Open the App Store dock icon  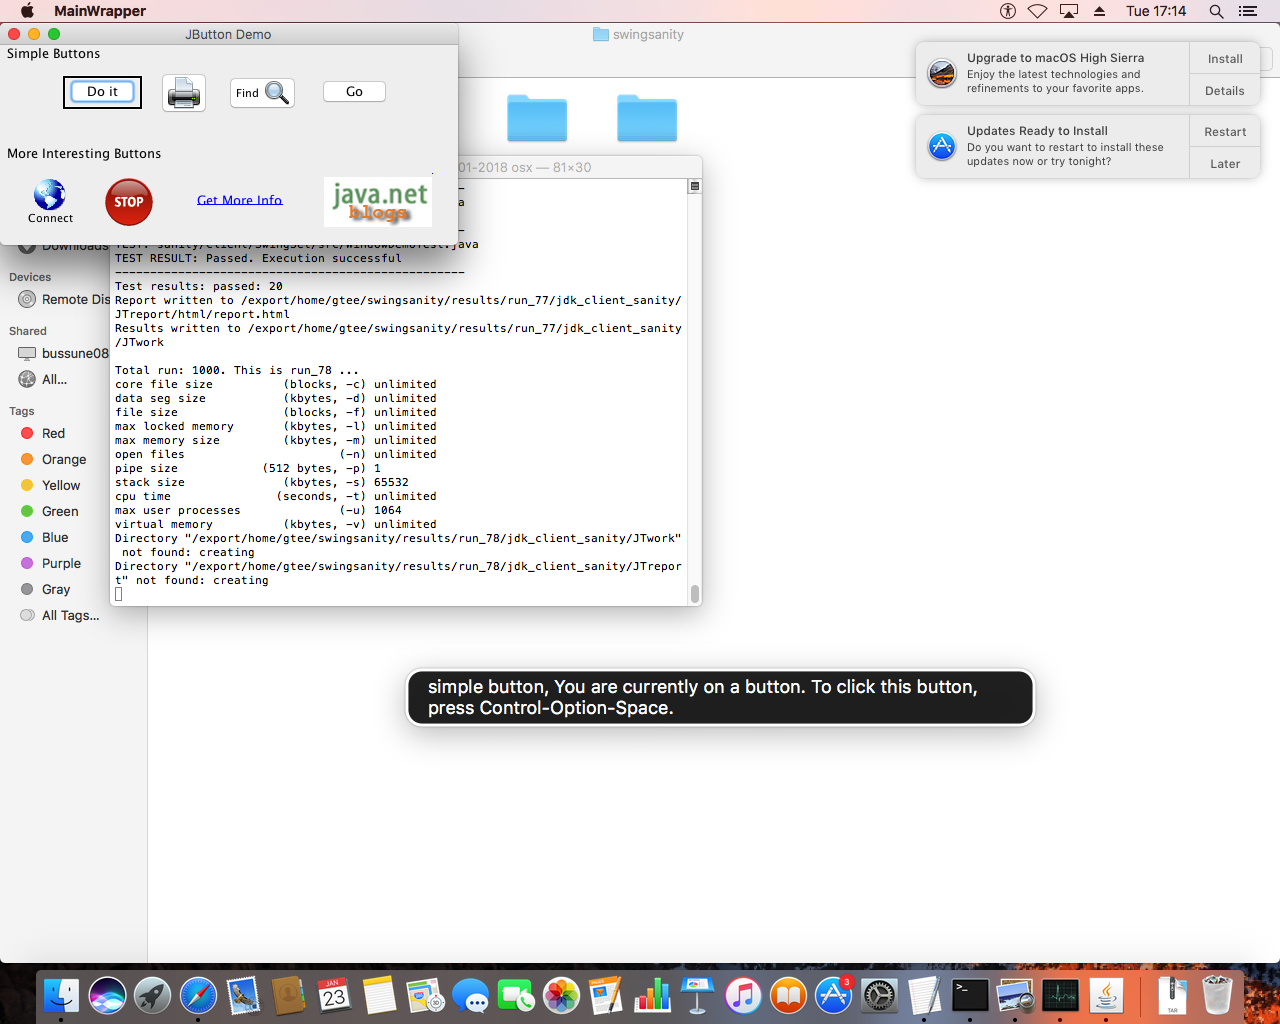(x=833, y=996)
